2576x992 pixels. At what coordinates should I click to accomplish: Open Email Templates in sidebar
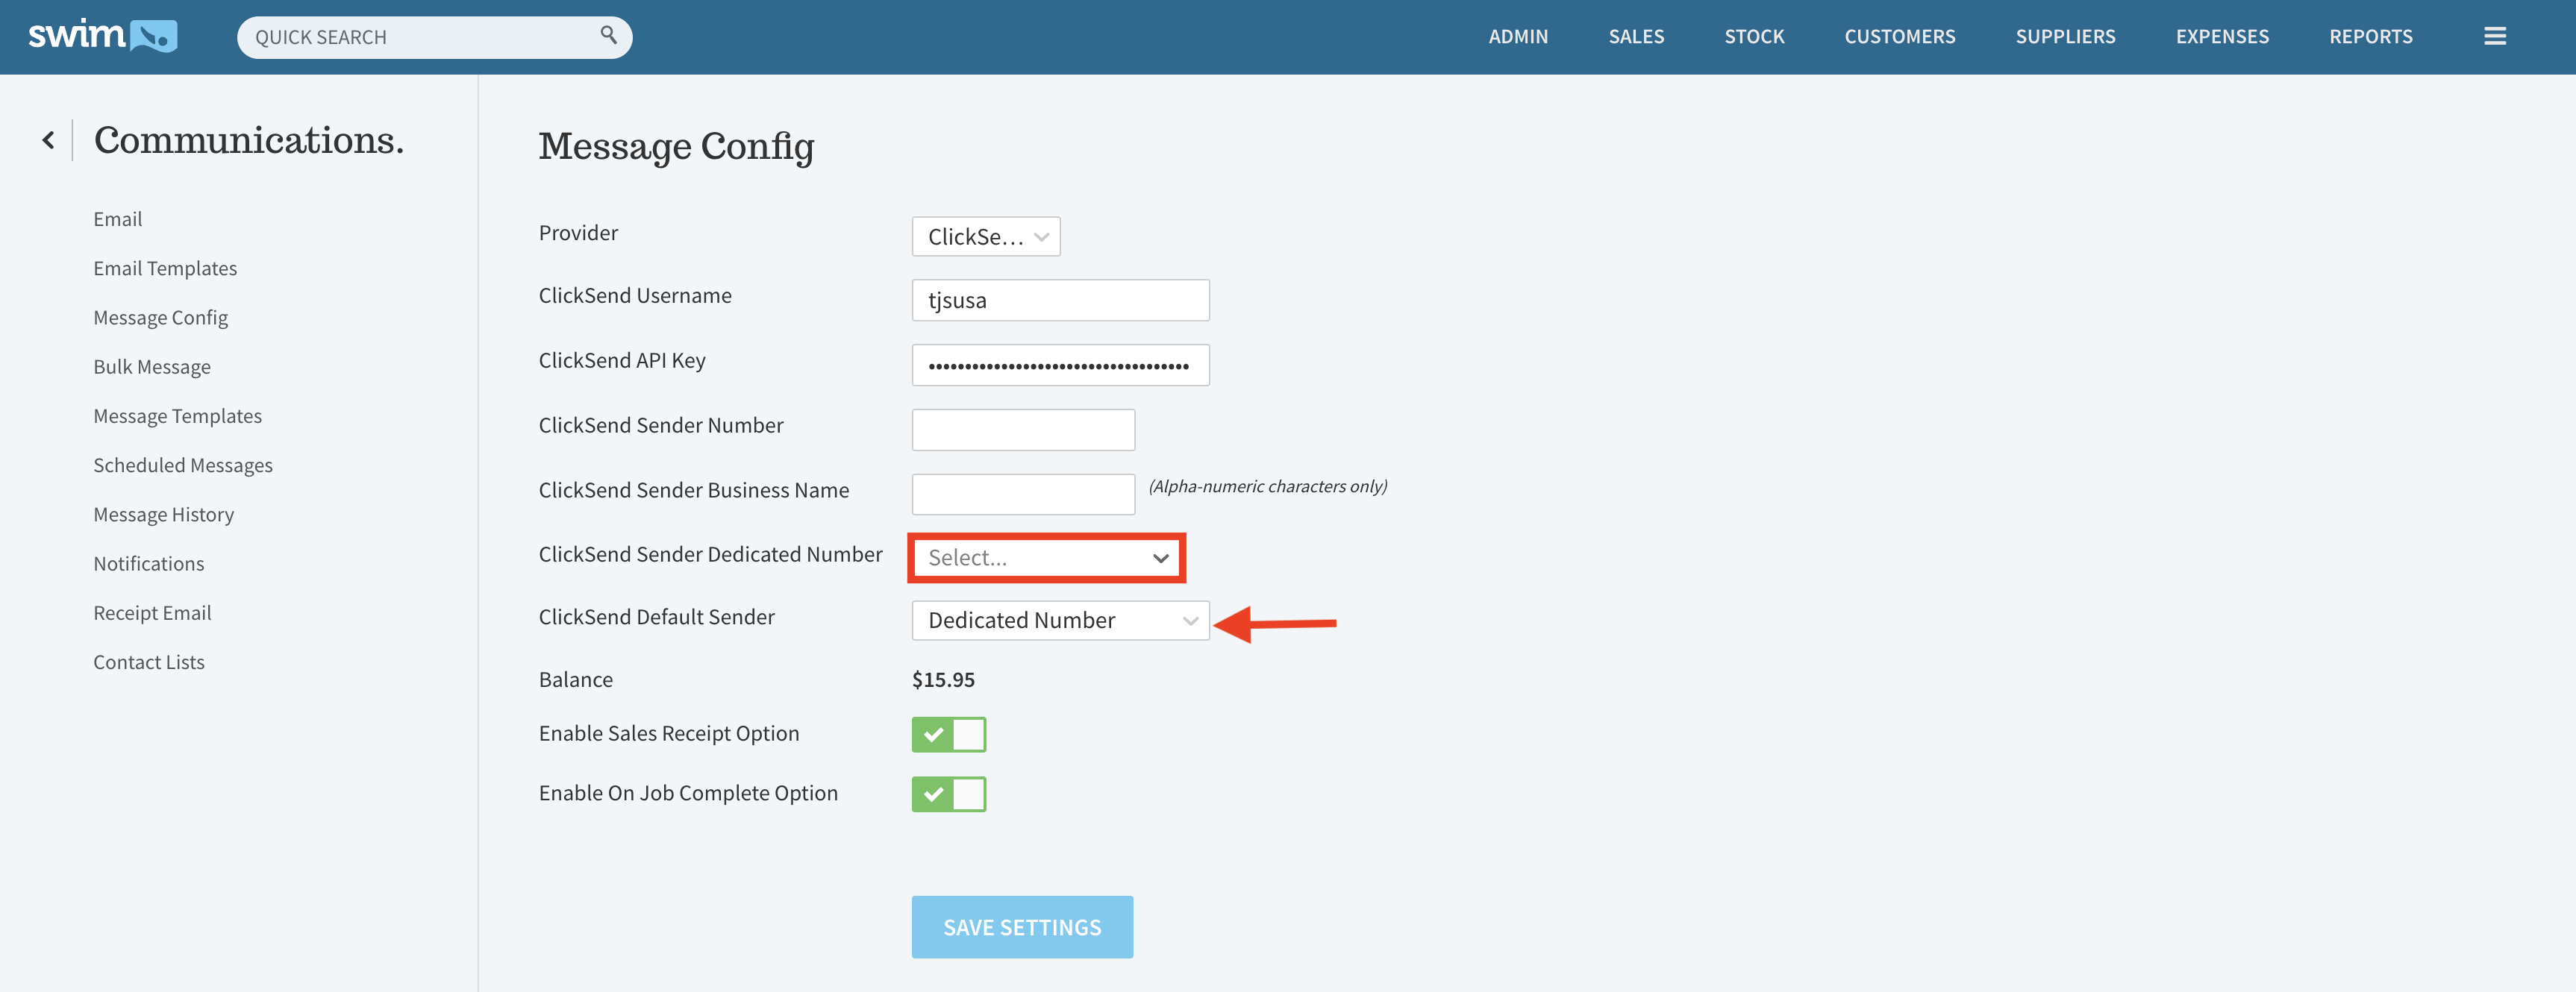pos(165,268)
